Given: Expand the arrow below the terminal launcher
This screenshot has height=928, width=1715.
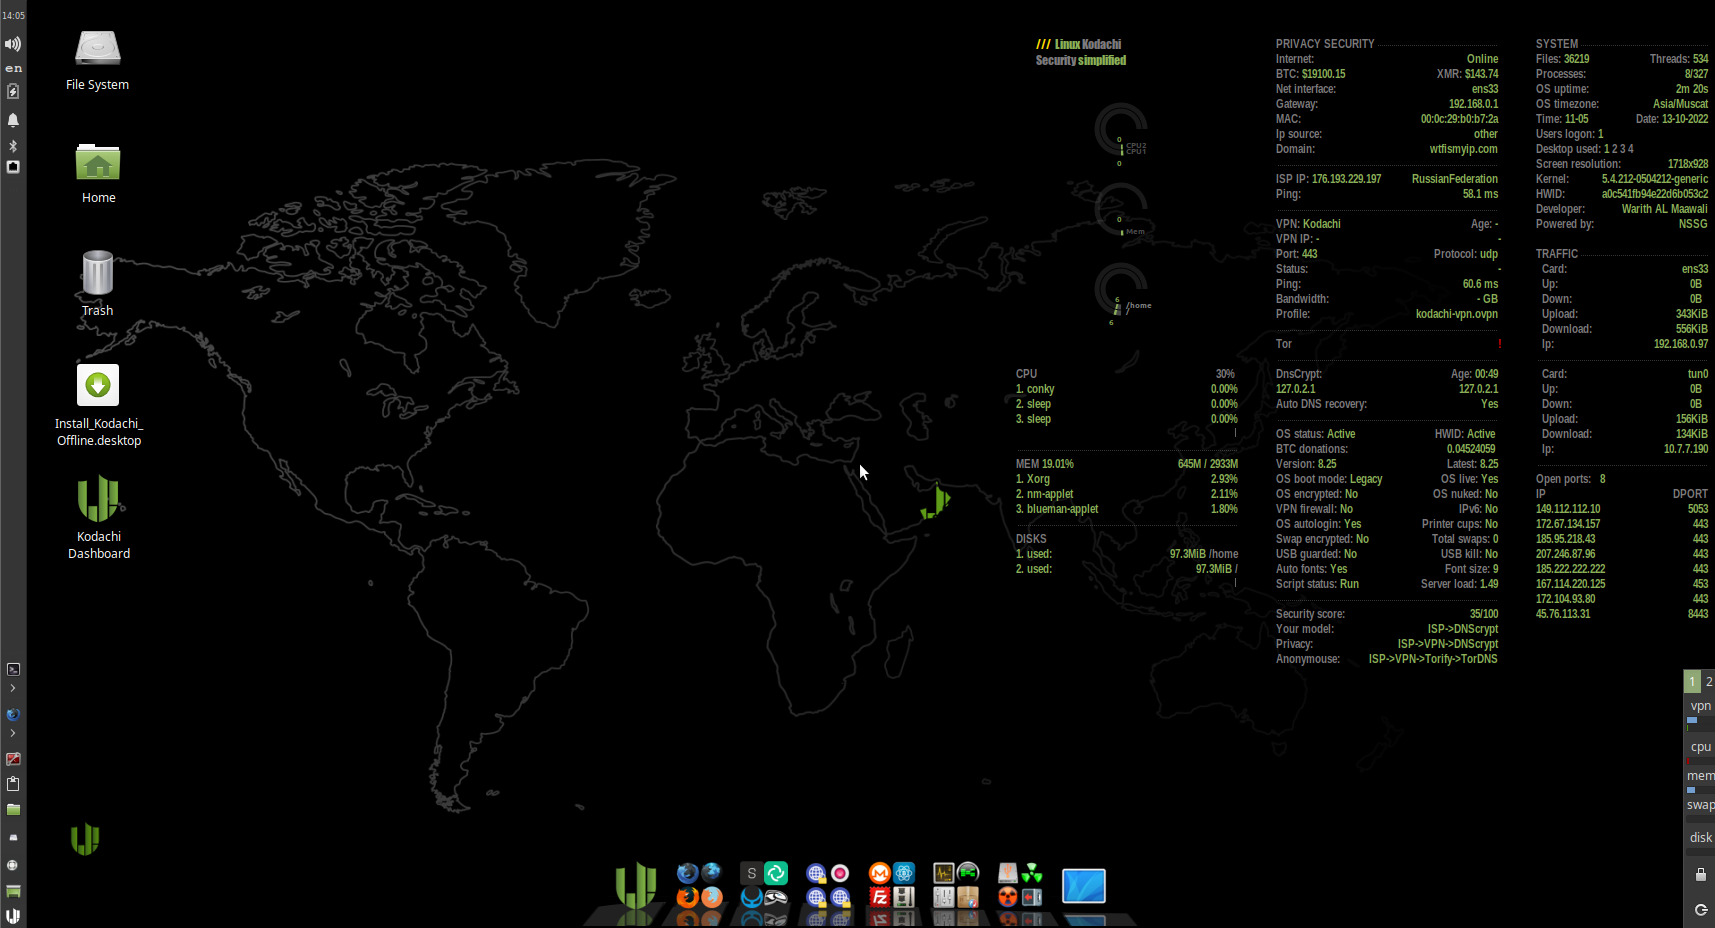Looking at the screenshot, I should pos(13,688).
